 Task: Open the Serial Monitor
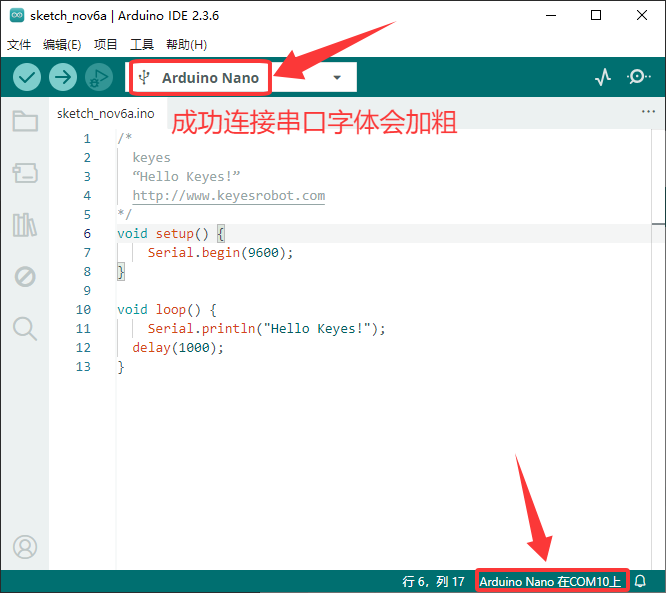pos(638,77)
